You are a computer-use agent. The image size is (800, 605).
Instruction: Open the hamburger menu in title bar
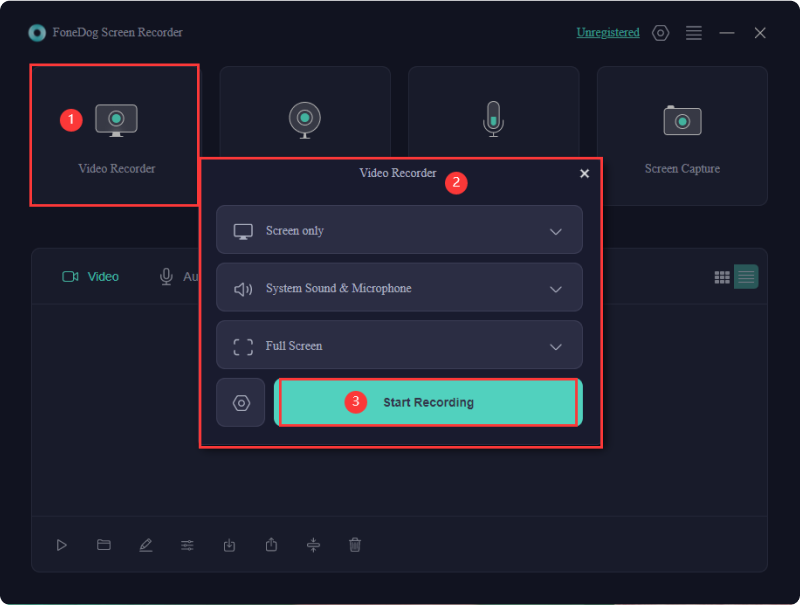tap(693, 32)
